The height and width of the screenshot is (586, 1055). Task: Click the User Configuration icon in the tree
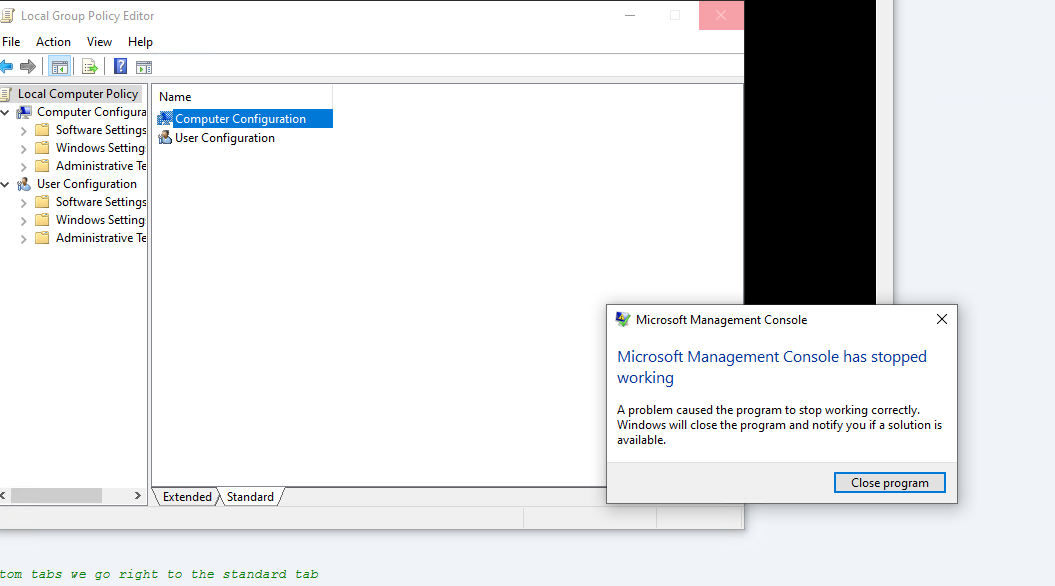click(24, 184)
